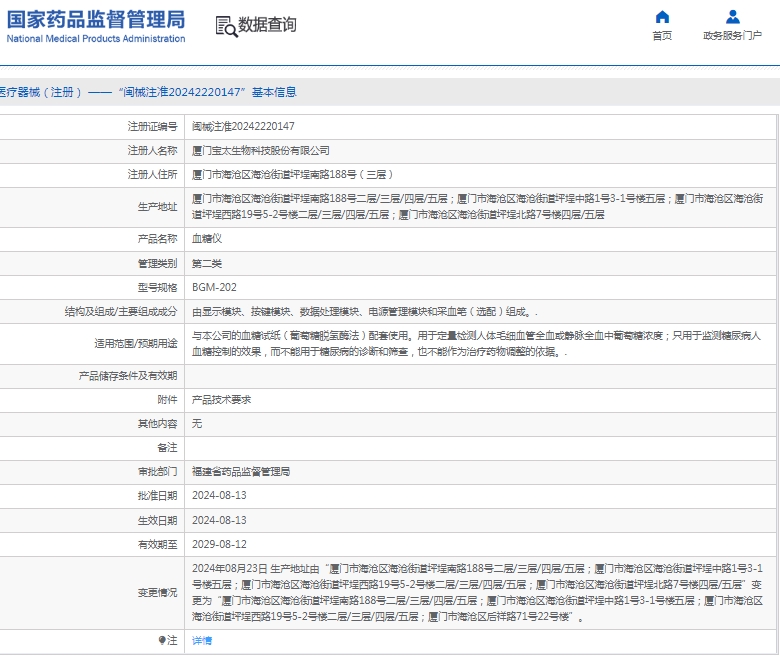The height and width of the screenshot is (659, 780).
Task: Open the 政务服务门户 text link
Action: click(x=732, y=36)
